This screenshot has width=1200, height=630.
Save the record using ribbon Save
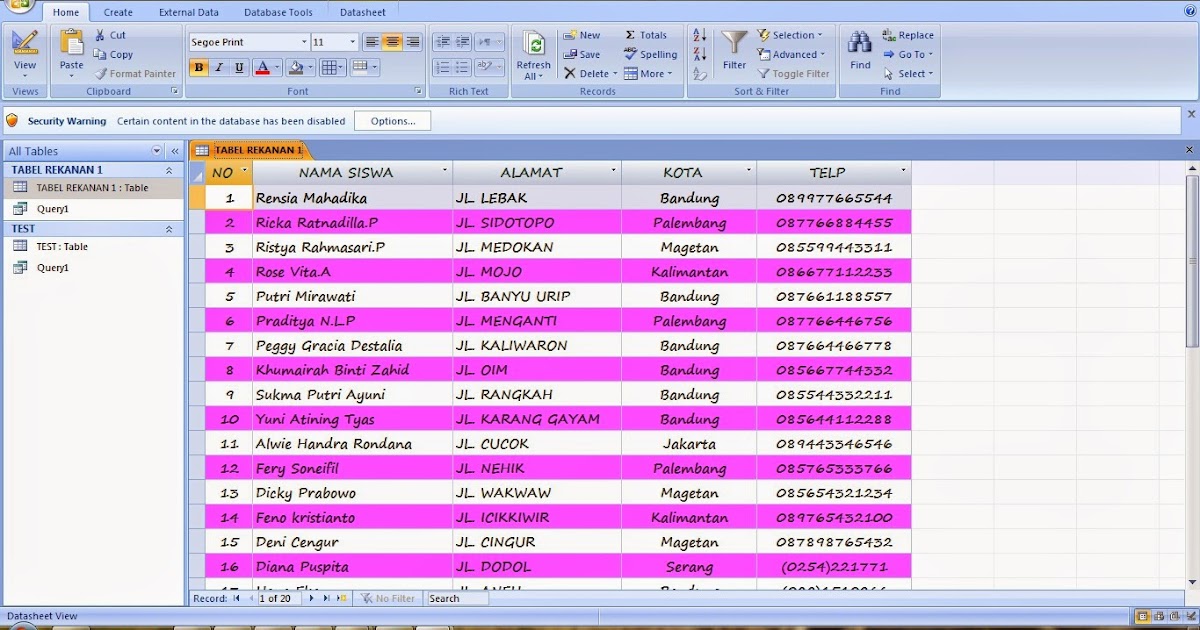581,55
